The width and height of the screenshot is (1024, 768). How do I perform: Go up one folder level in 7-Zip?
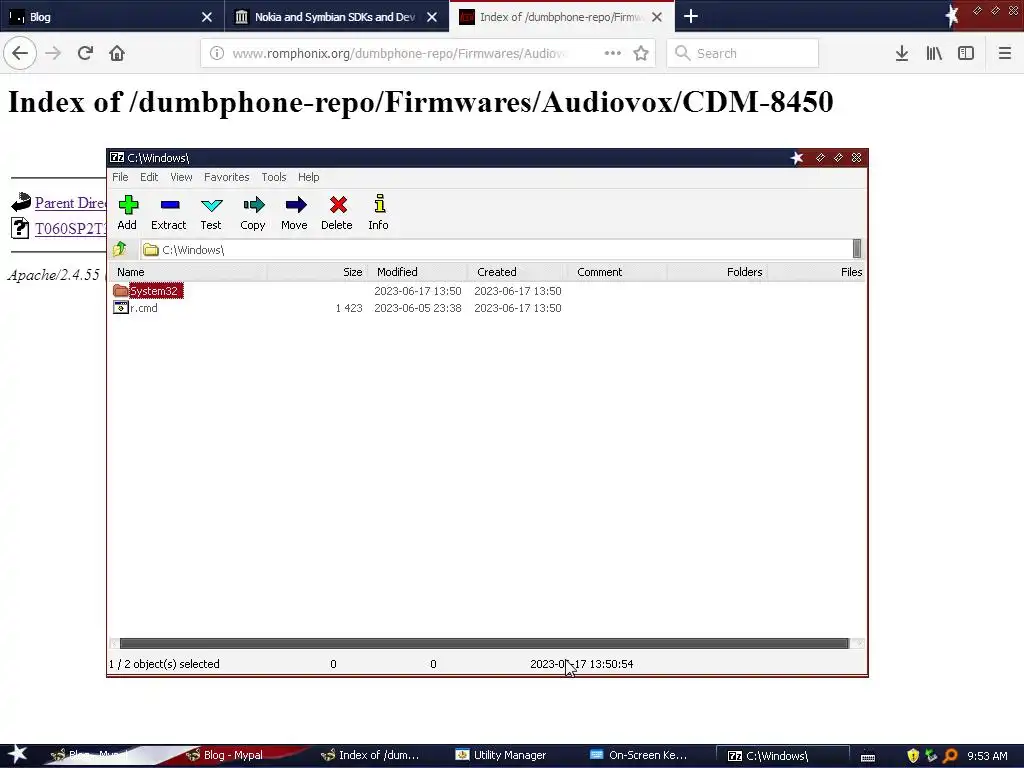[x=120, y=249]
